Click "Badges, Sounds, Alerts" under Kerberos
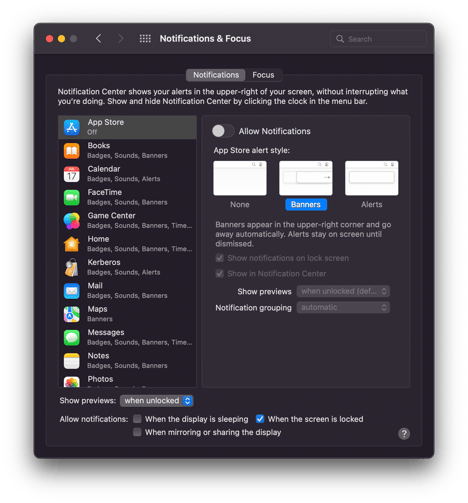The image size is (468, 503). click(124, 272)
